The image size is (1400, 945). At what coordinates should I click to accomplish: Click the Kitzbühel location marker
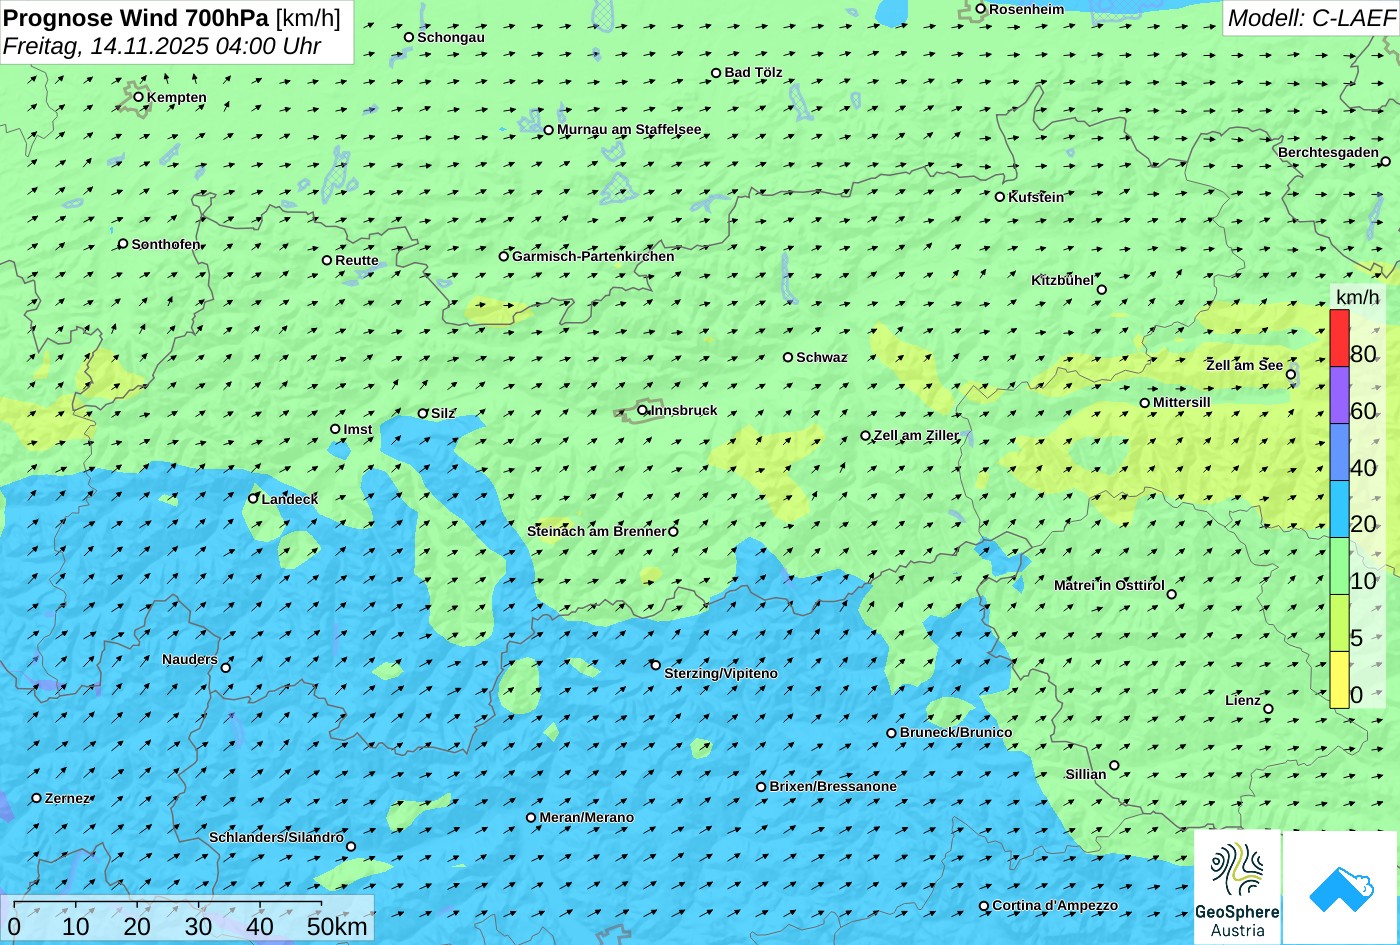pos(1102,290)
